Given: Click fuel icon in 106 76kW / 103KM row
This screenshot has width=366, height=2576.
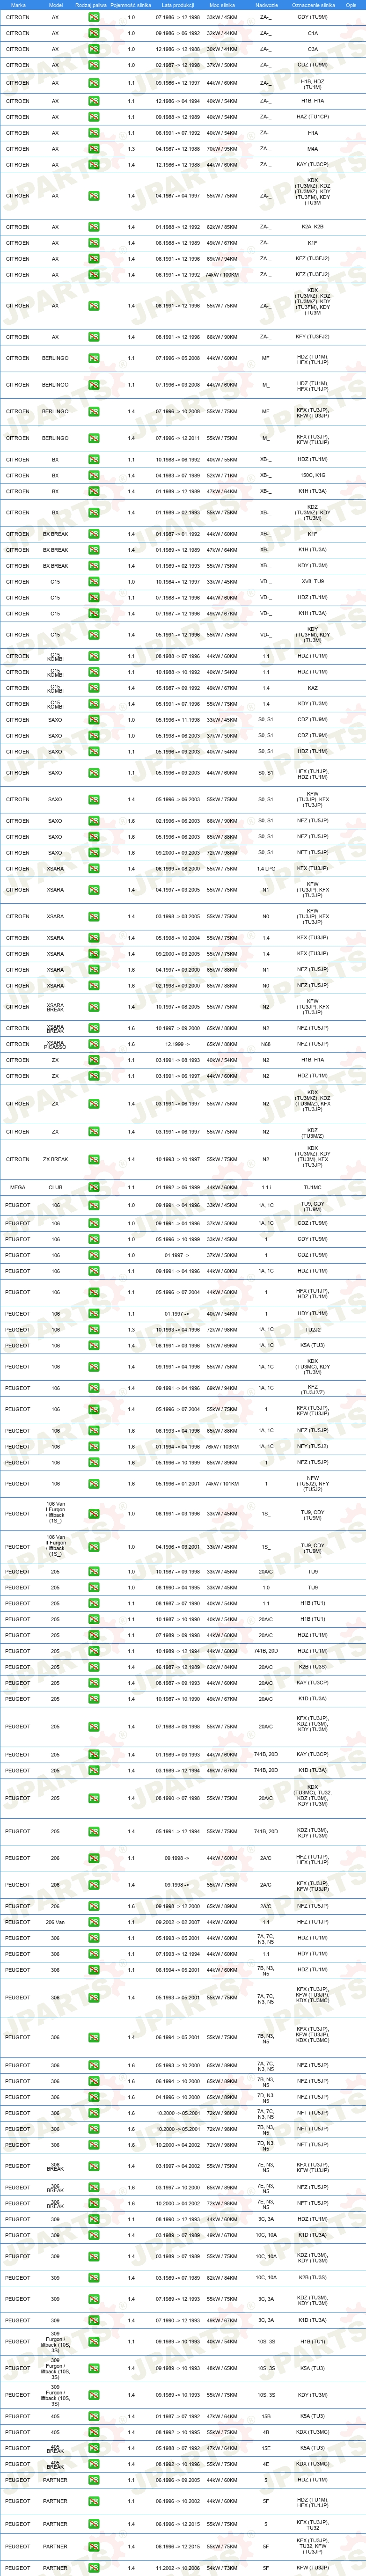Looking at the screenshot, I should coord(94,1447).
